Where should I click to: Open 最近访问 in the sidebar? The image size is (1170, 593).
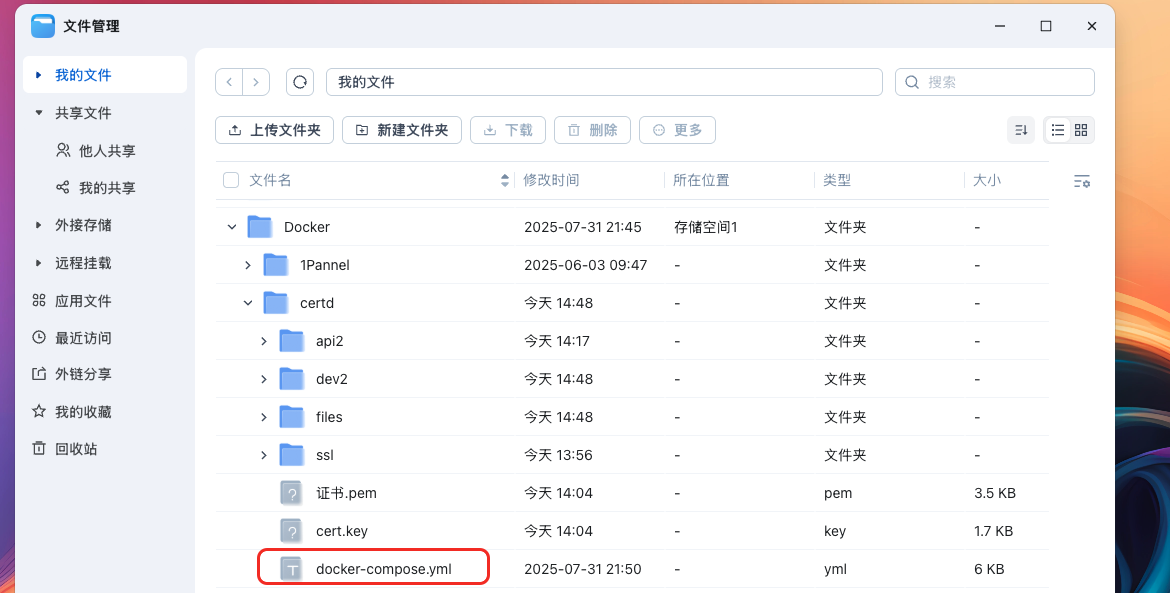point(83,338)
